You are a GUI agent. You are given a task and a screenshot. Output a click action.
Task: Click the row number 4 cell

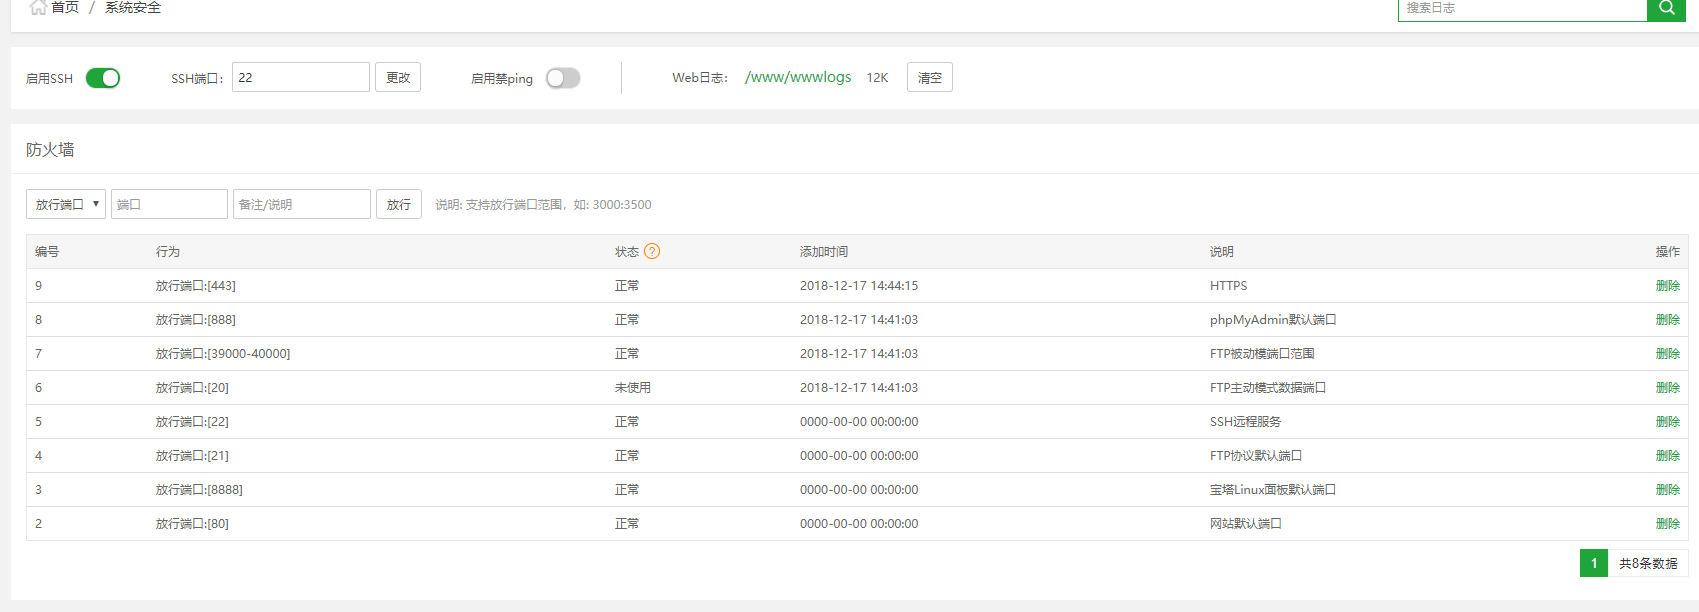pyautogui.click(x=39, y=455)
